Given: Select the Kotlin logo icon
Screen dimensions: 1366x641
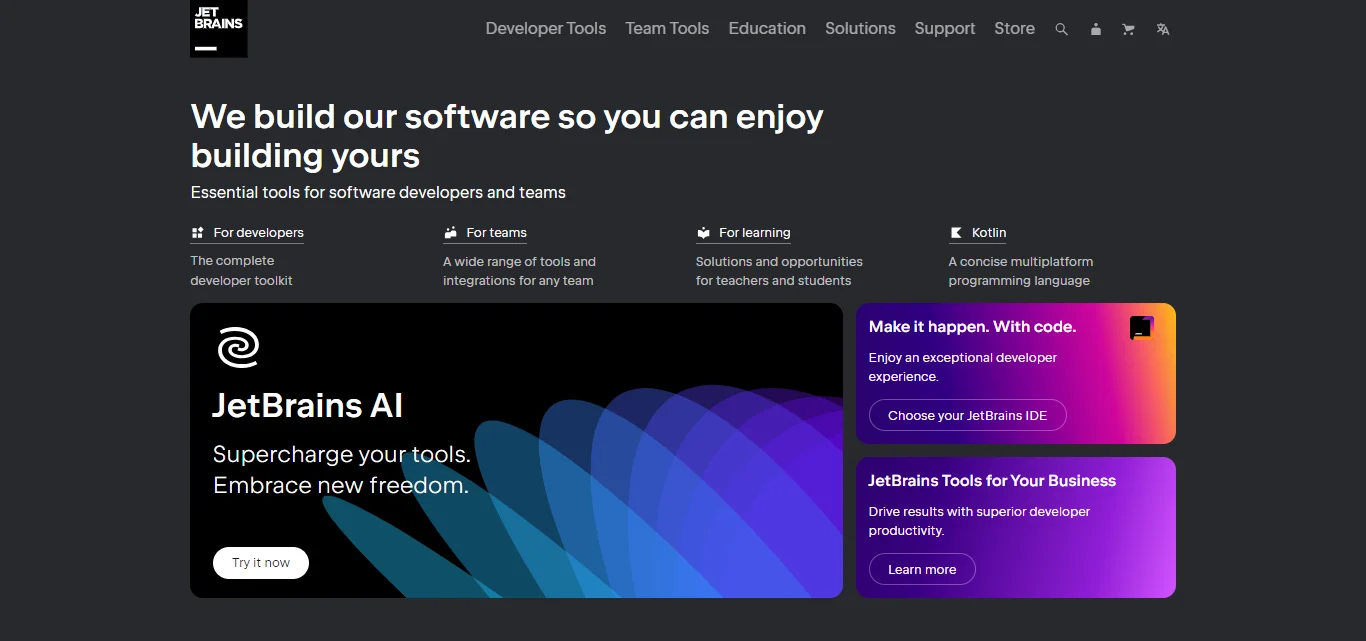Looking at the screenshot, I should click(957, 233).
